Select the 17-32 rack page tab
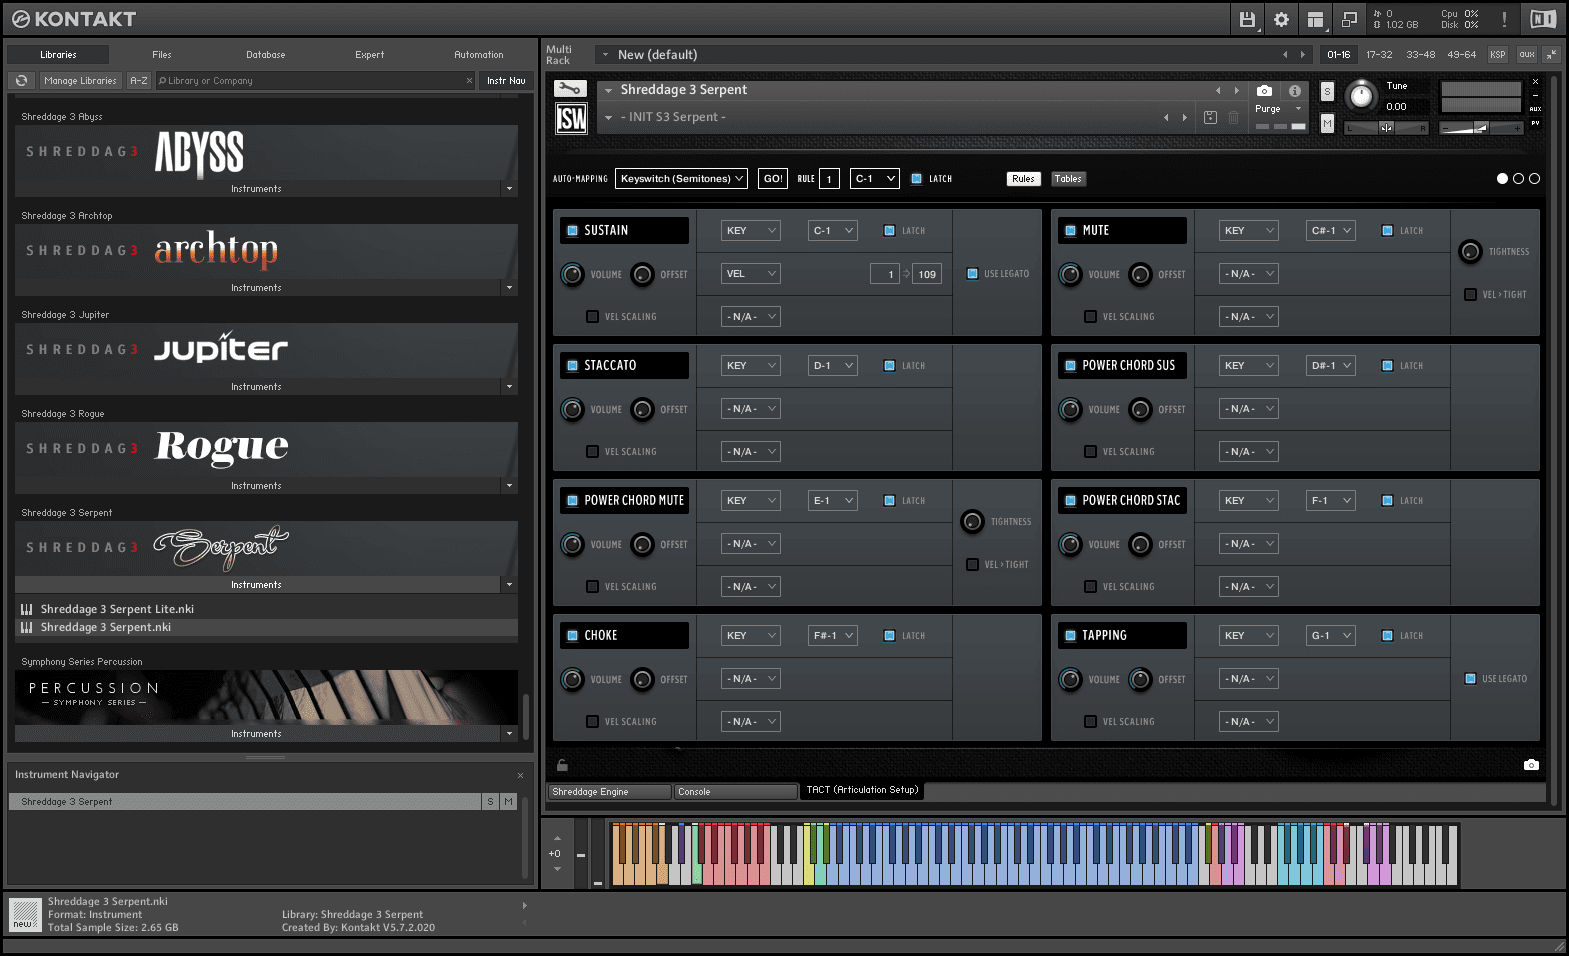Viewport: 1569px width, 956px height. coord(1379,55)
